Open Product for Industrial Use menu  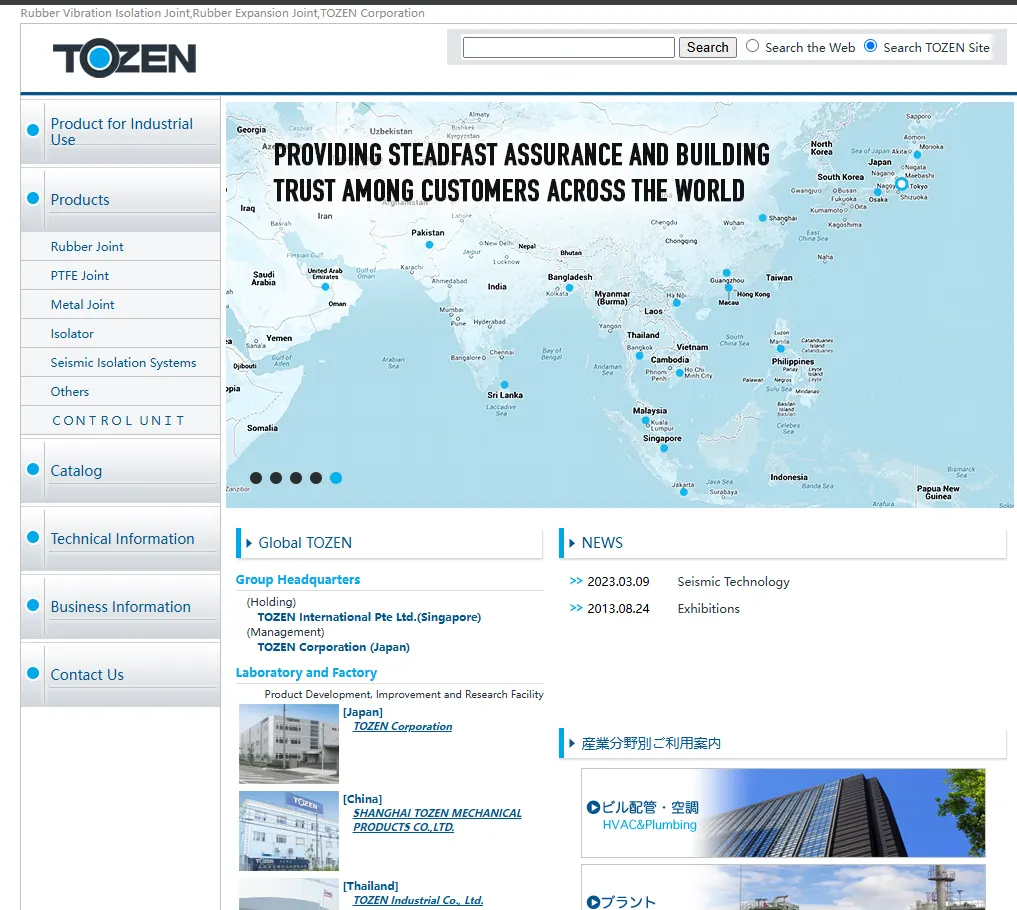[121, 132]
